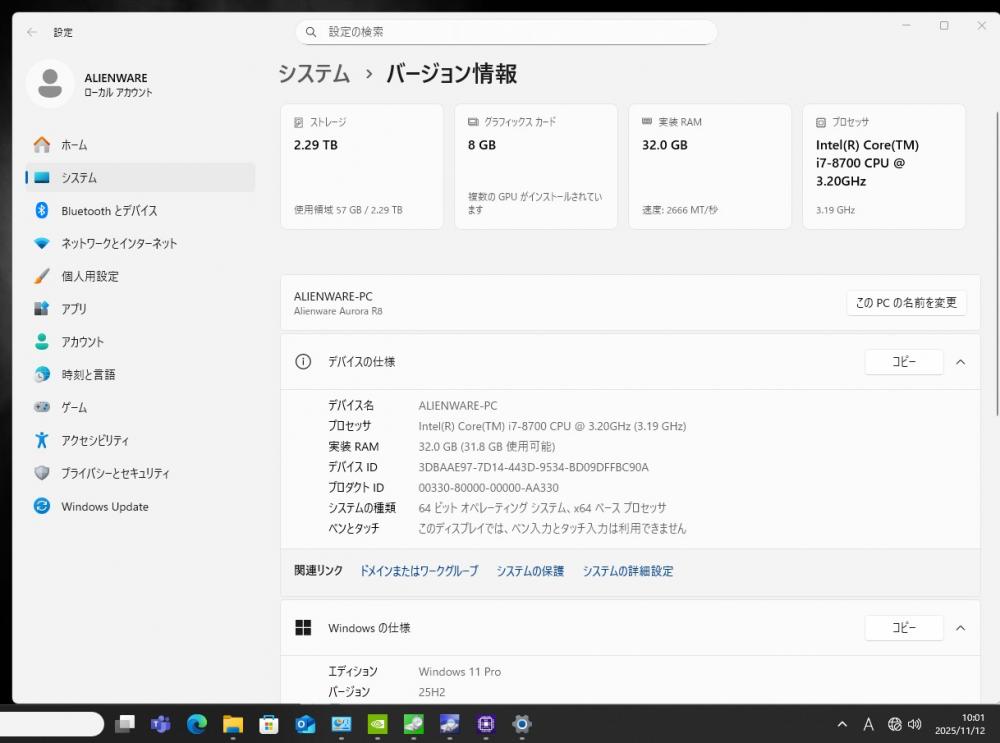The width and height of the screenshot is (1000, 743).
Task: Click この PC の名前を変更 button
Action: click(906, 303)
